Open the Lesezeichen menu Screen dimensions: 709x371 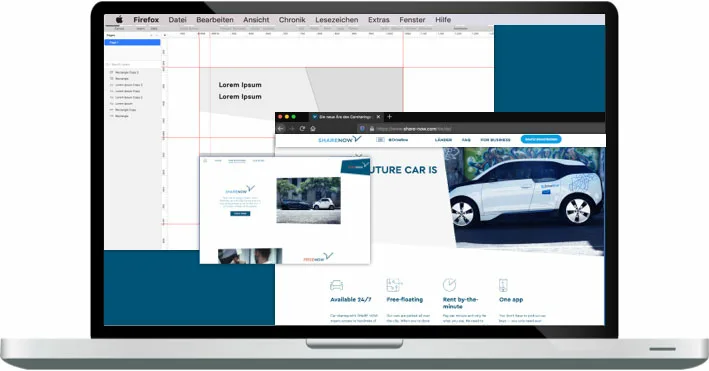[336, 20]
